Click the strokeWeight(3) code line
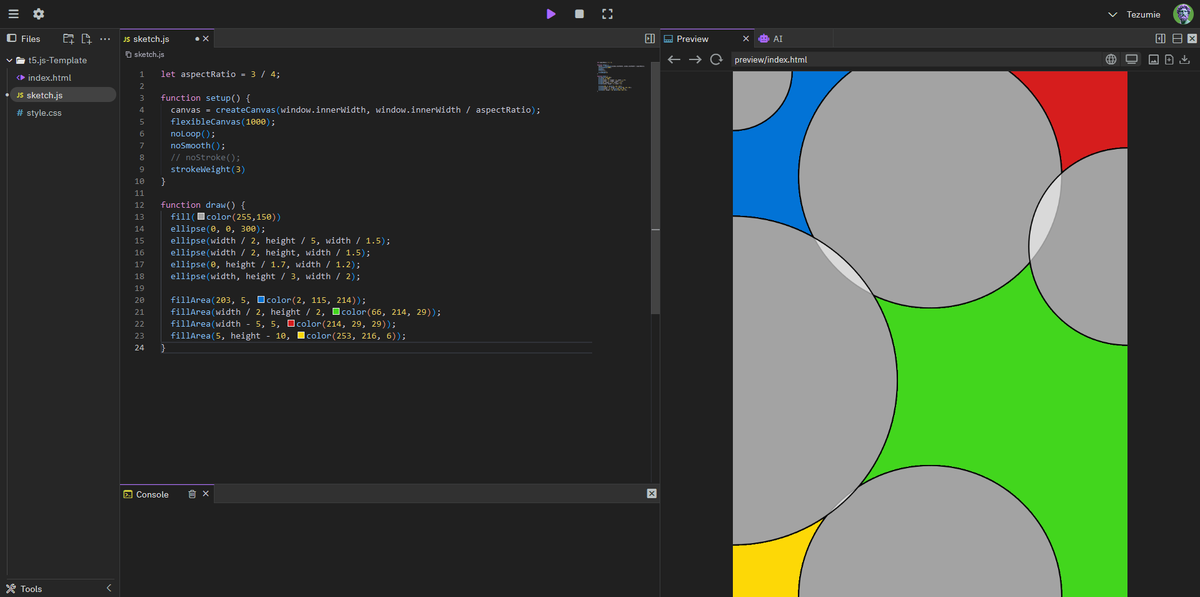Viewport: 1200px width, 597px height. coord(208,168)
